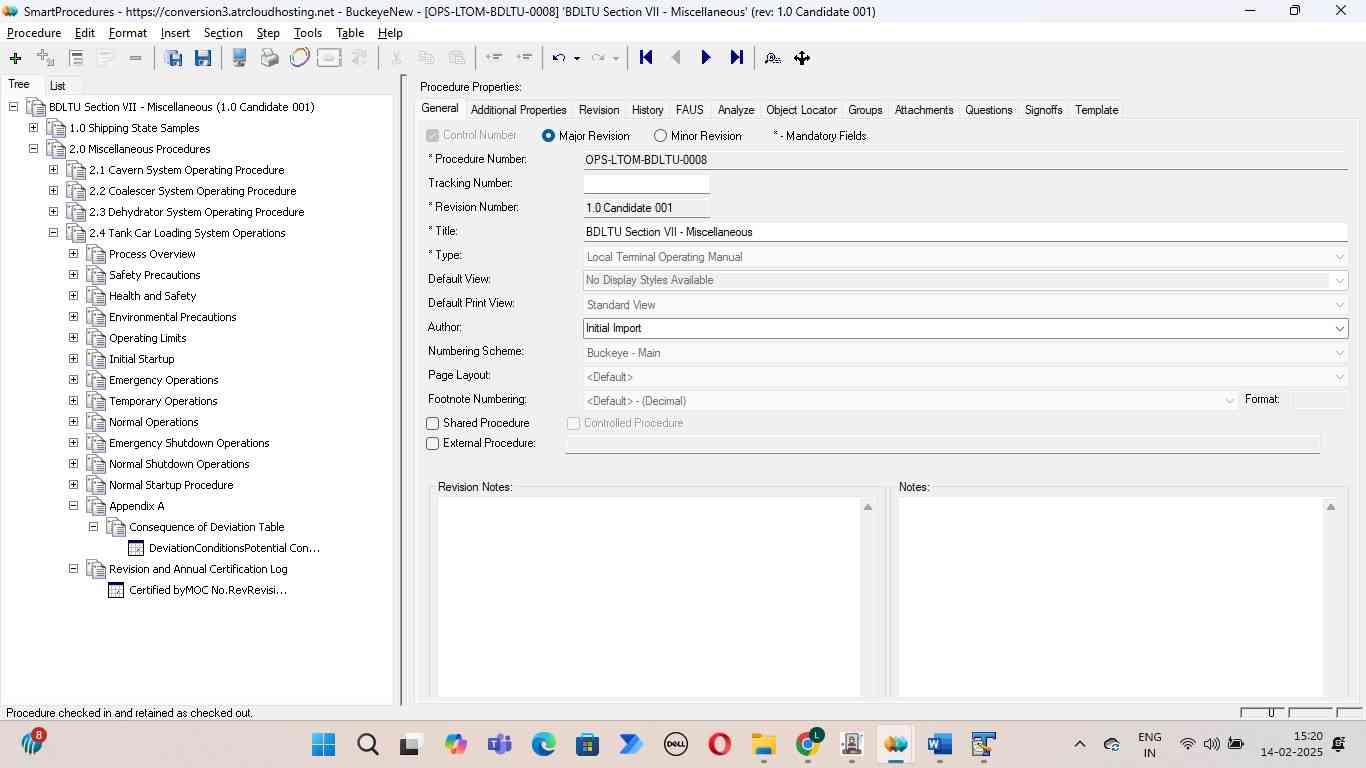The width and height of the screenshot is (1366, 768).
Task: Open the Procedure menu
Action: 34,33
